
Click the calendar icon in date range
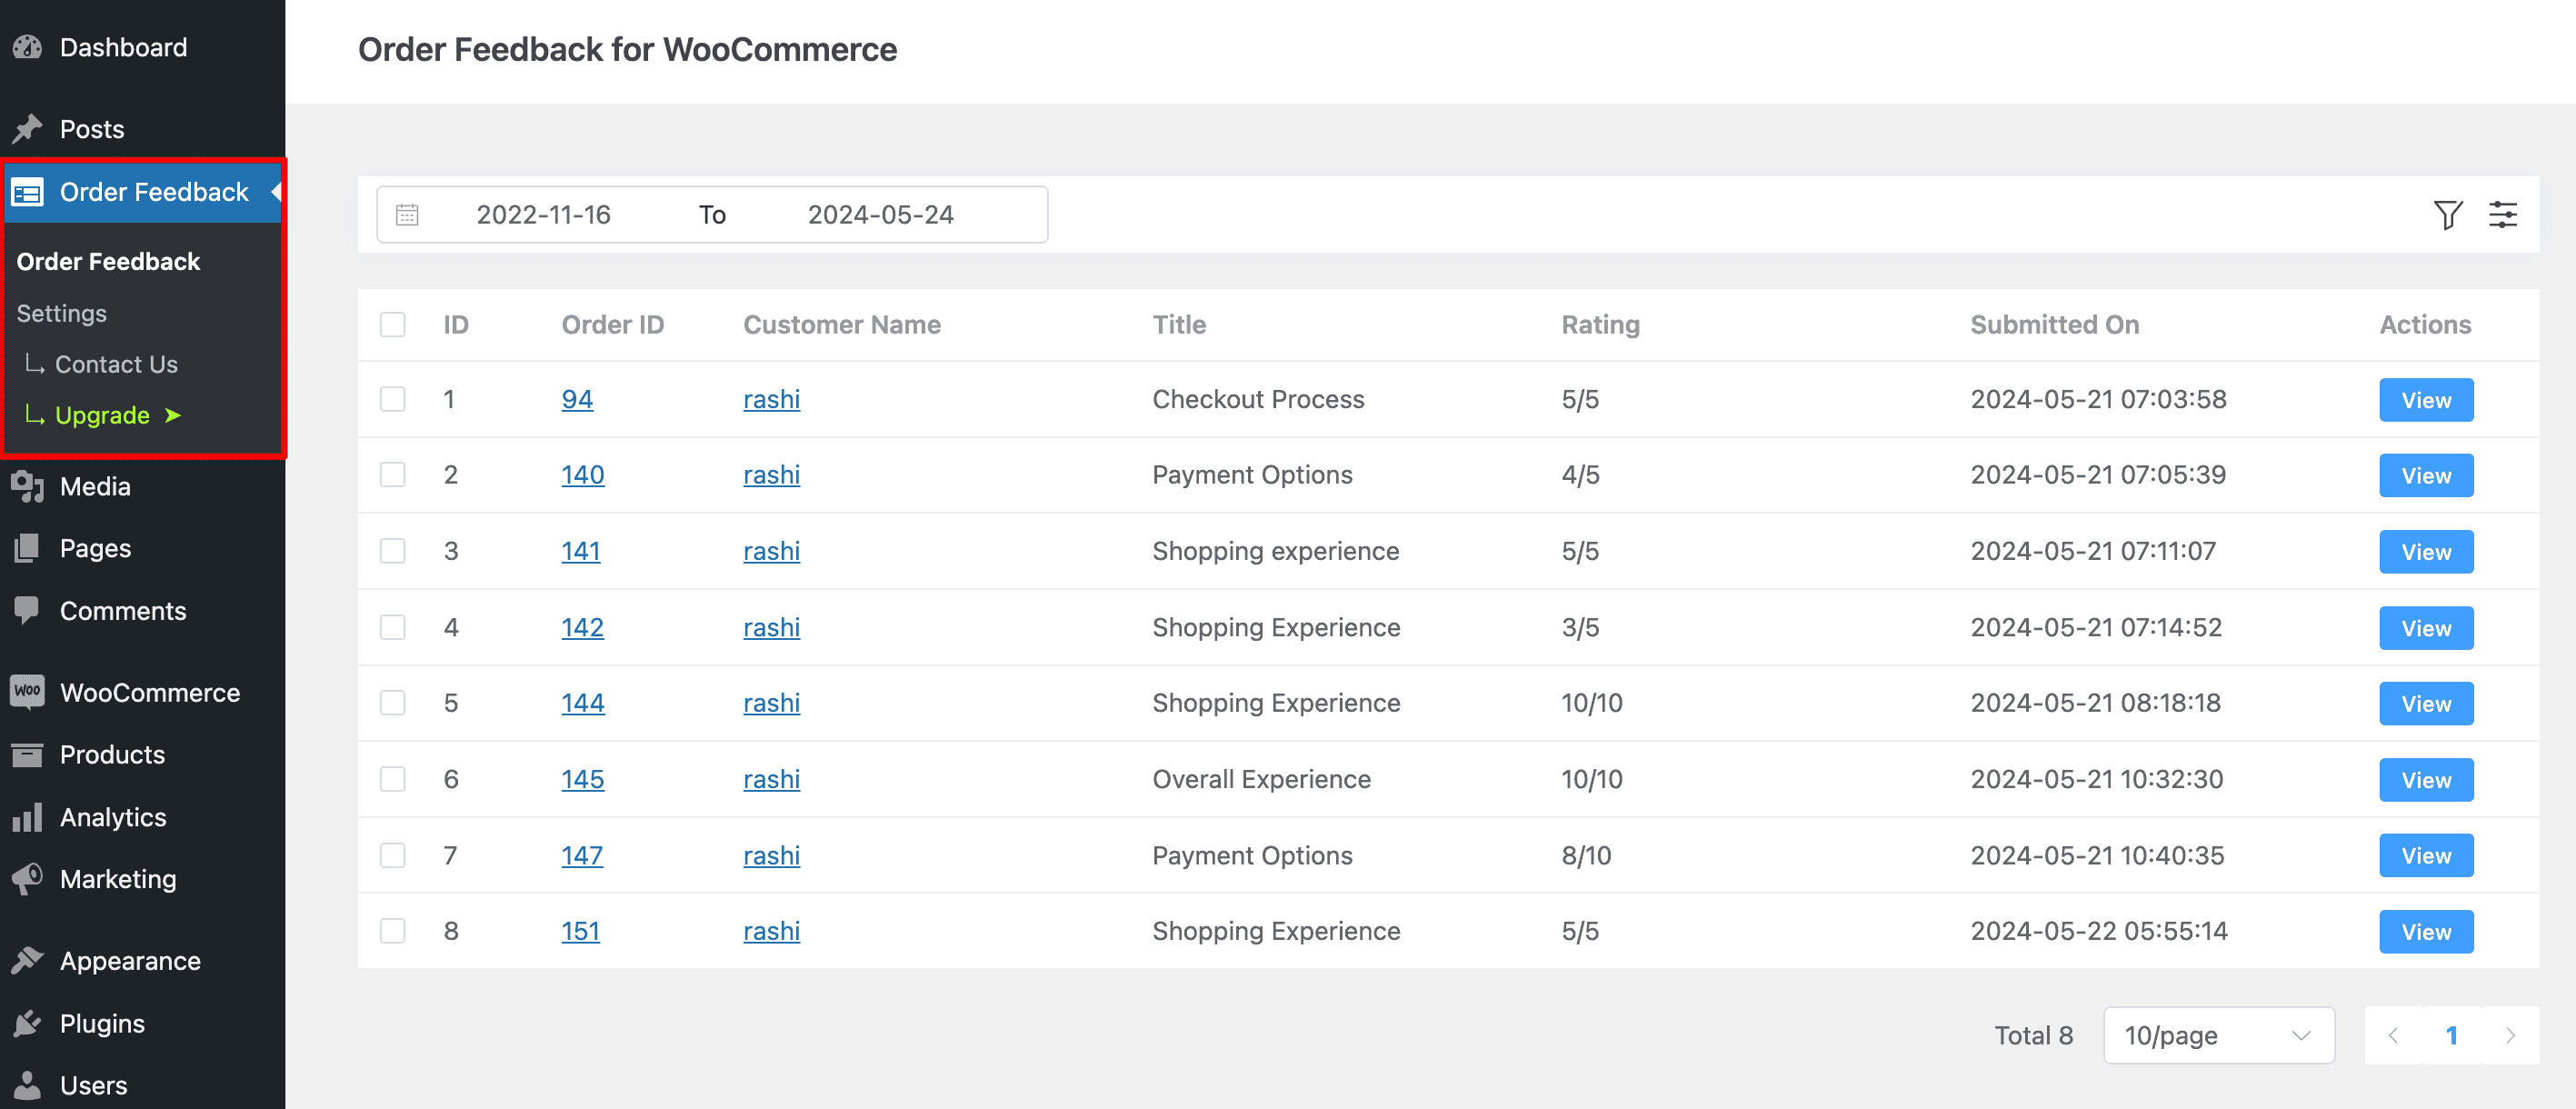pyautogui.click(x=407, y=214)
